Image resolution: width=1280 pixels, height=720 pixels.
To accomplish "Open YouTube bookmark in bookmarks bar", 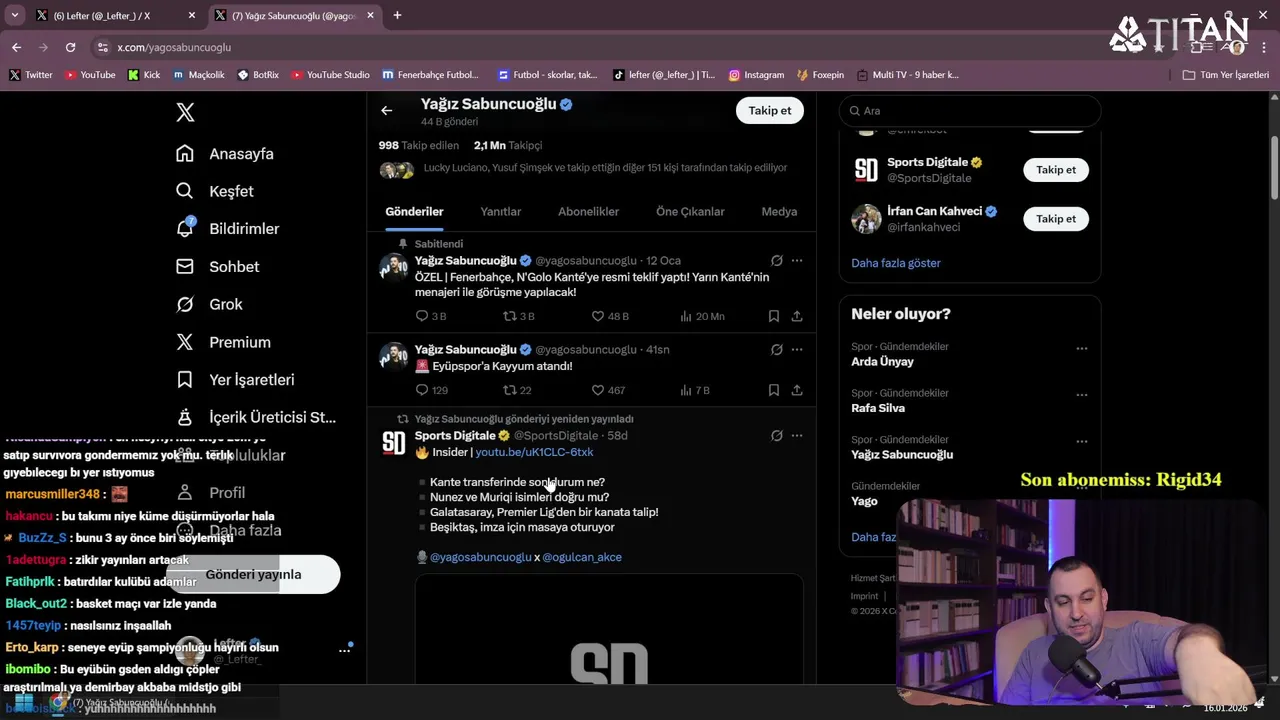I will pos(90,75).
